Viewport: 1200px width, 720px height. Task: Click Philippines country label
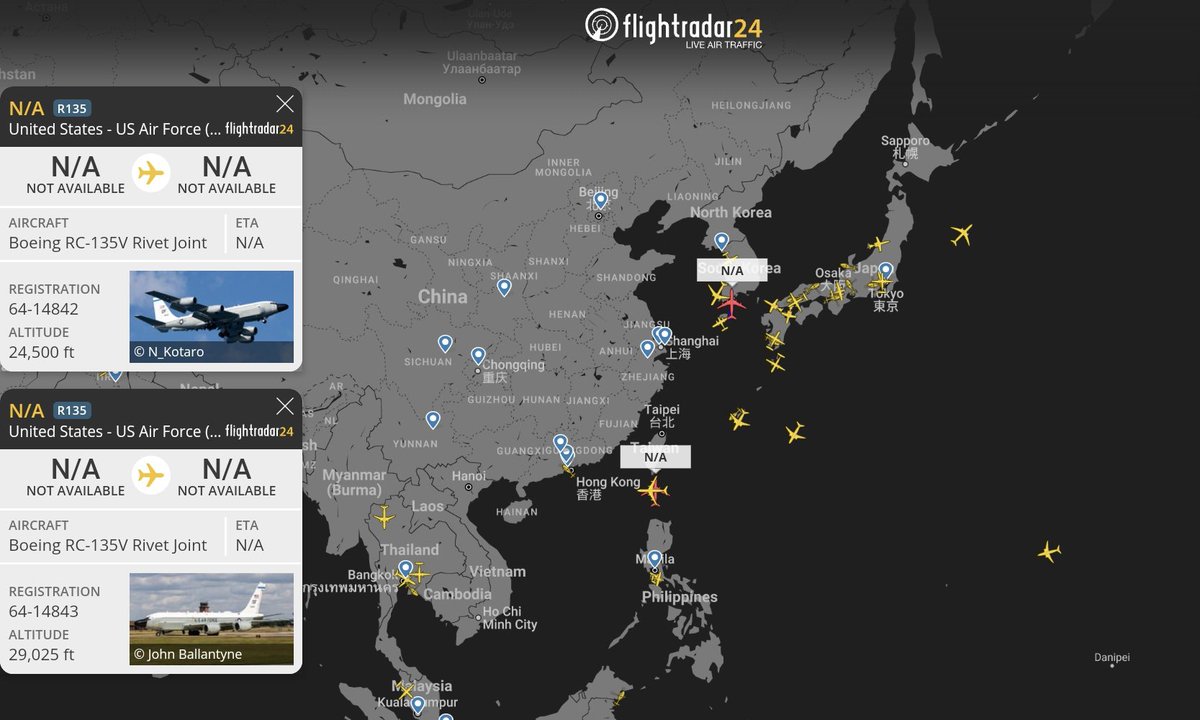point(680,597)
